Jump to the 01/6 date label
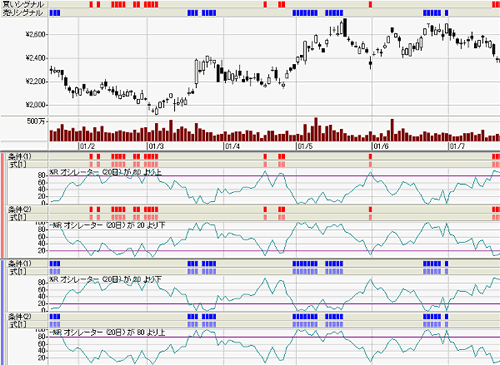Image resolution: width=500 pixels, height=365 pixels. pyautogui.click(x=381, y=146)
